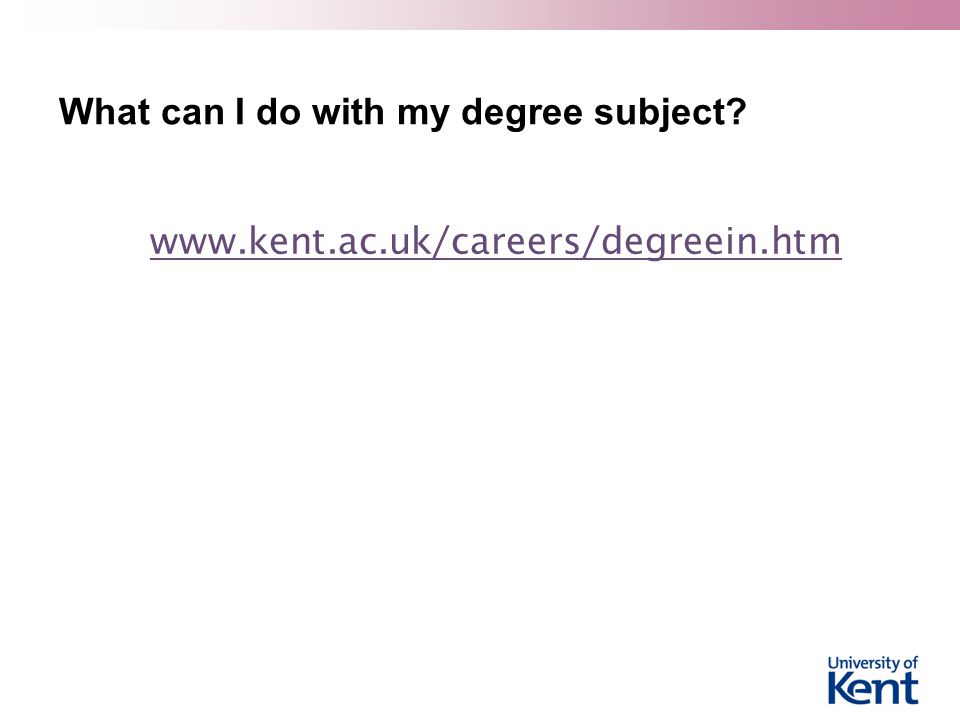
Task: Click the question mark ending the title
Action: tap(737, 111)
